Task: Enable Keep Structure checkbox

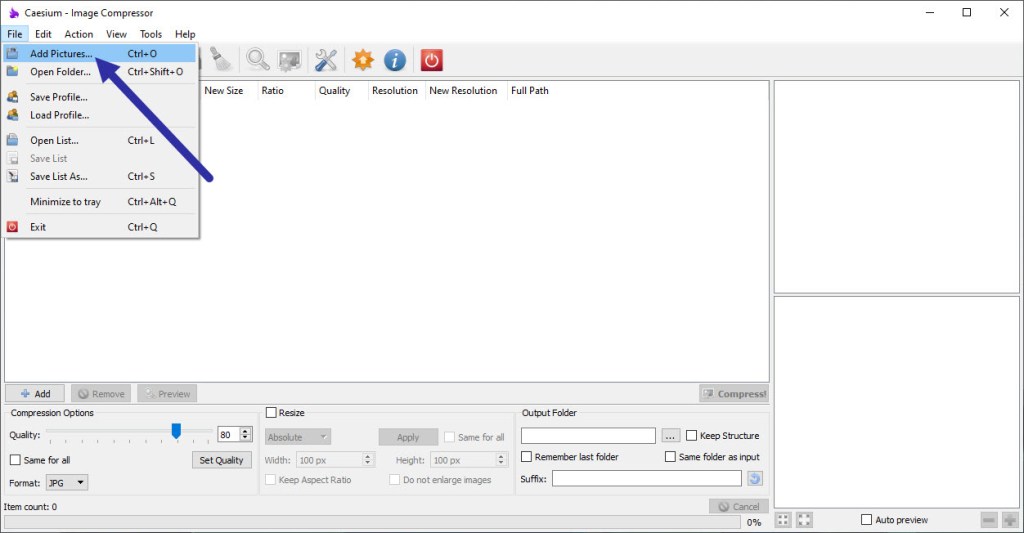Action: (692, 435)
